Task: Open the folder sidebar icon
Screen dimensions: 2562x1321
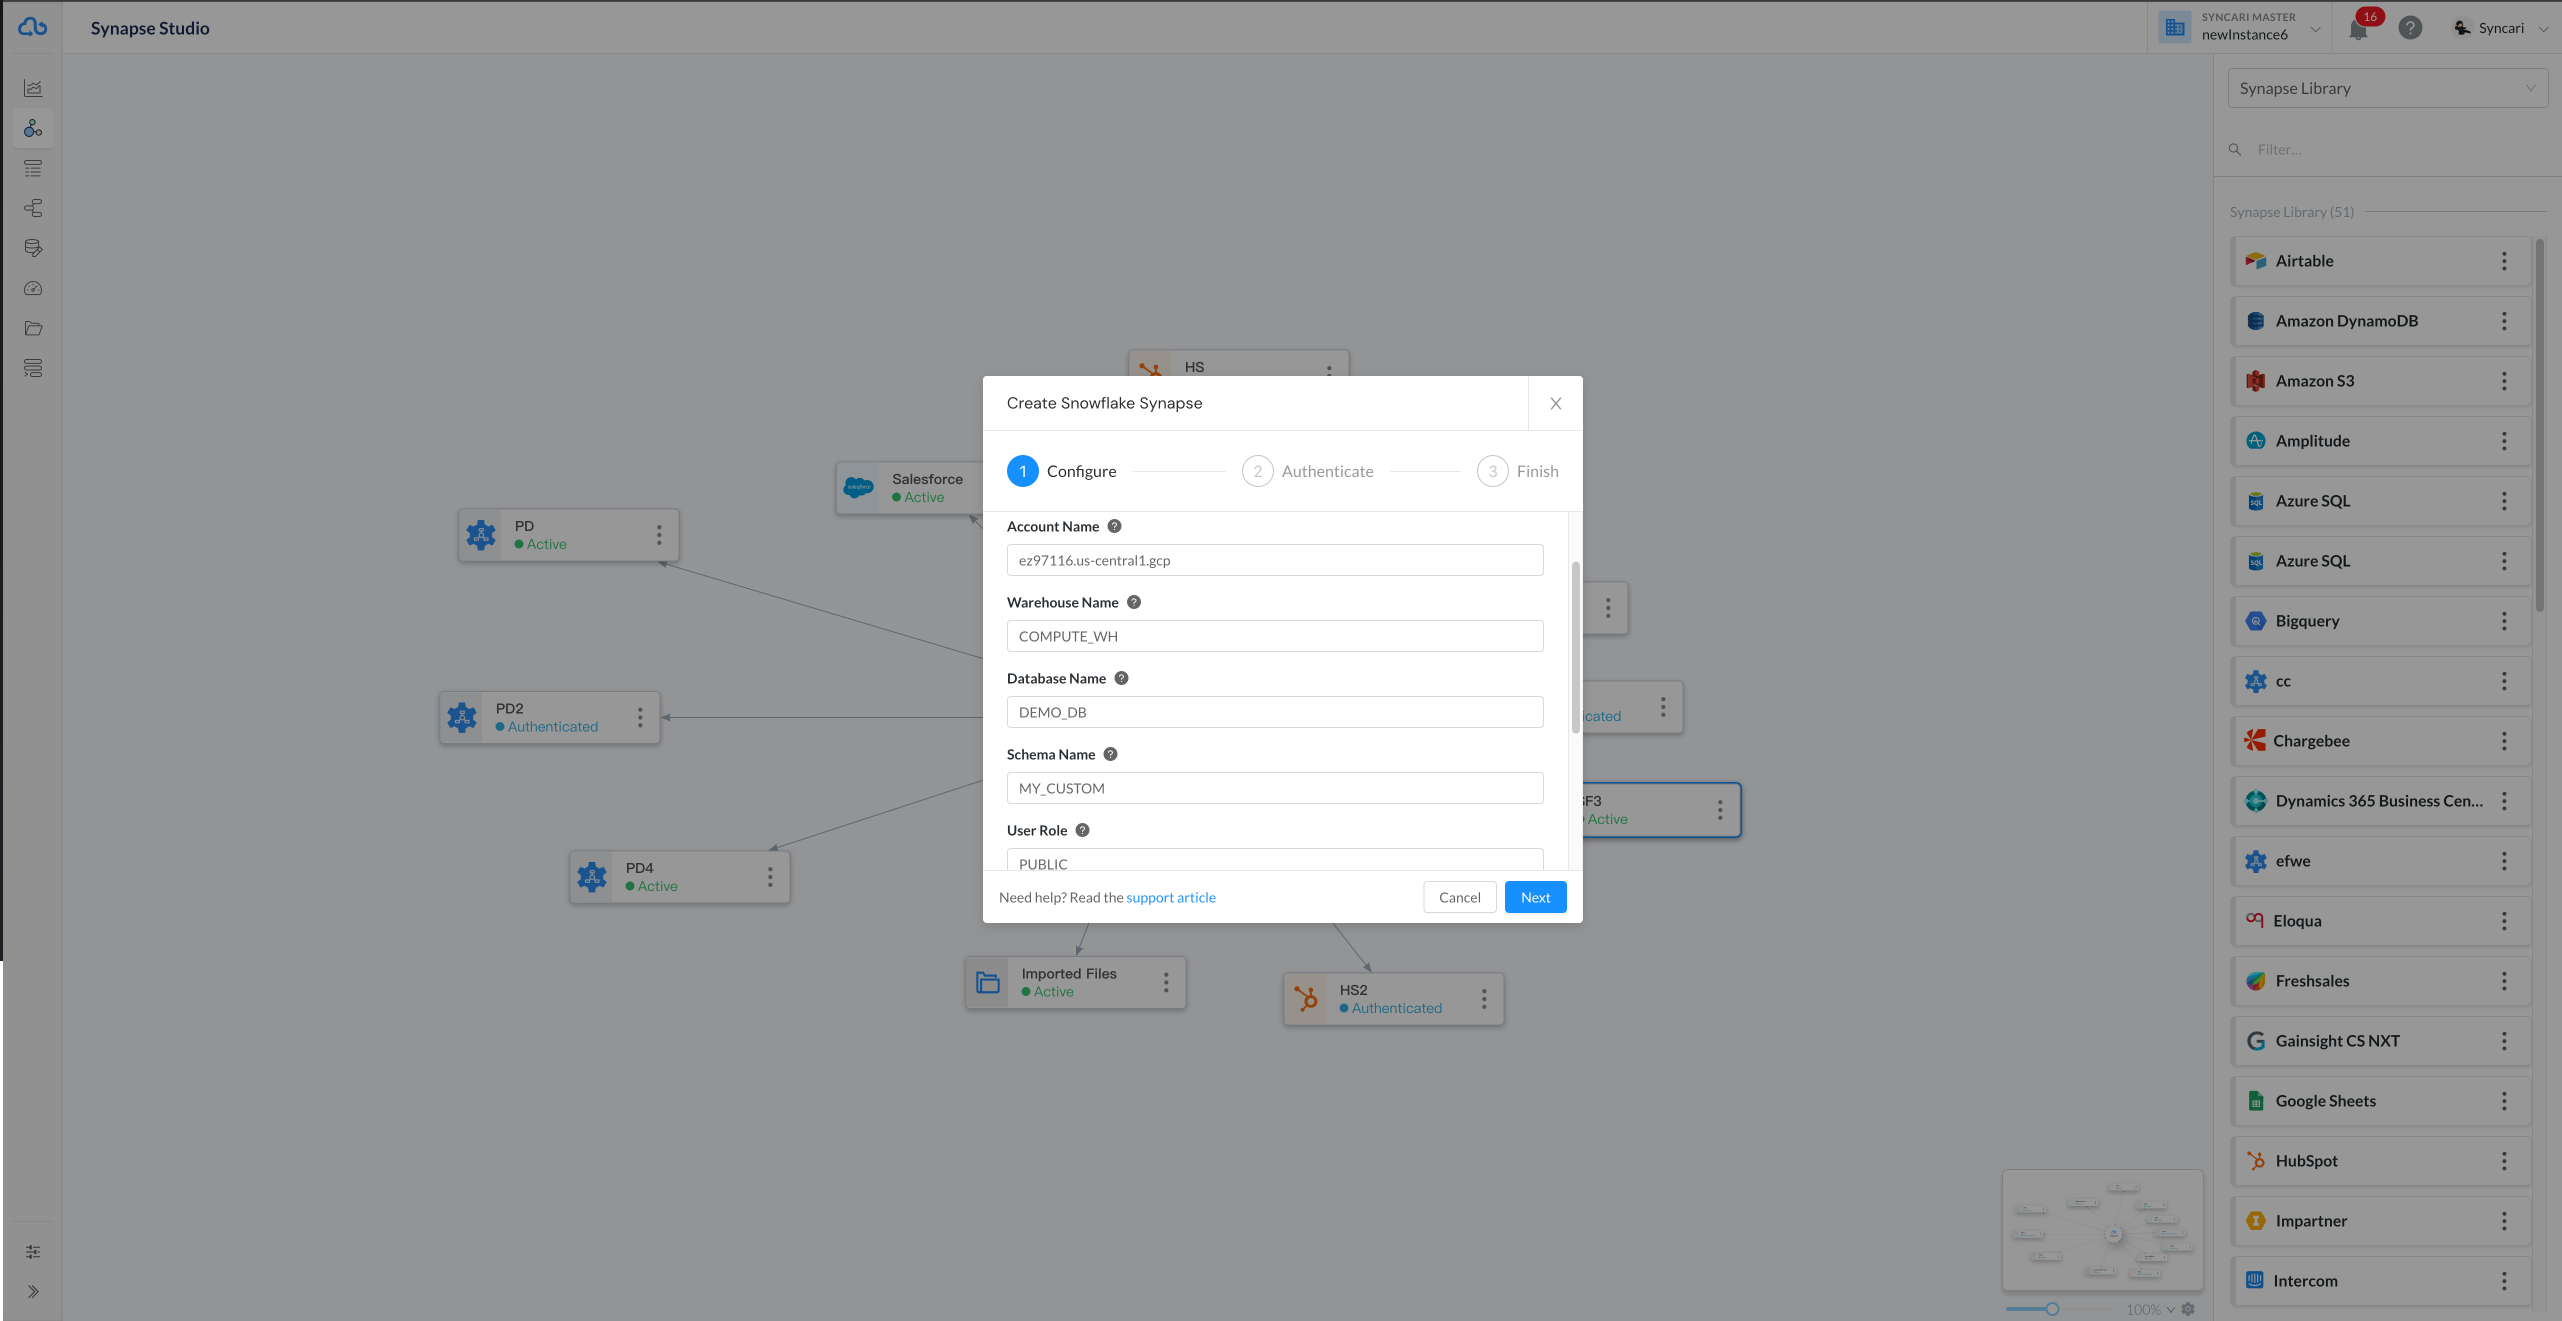Action: tap(33, 328)
